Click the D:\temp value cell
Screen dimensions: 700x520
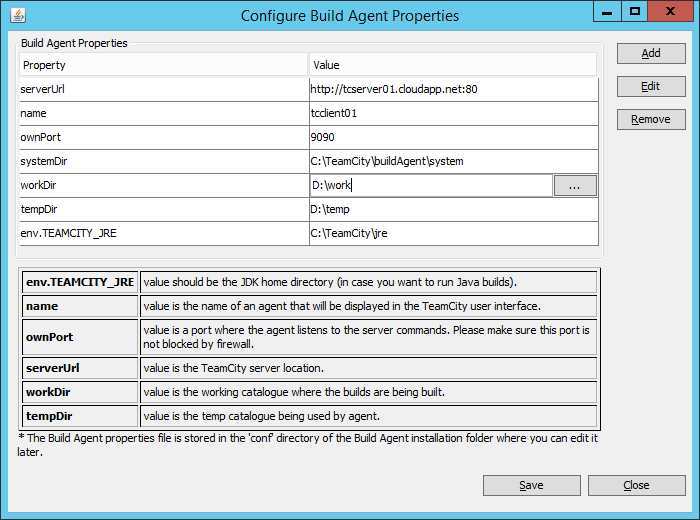coord(454,209)
